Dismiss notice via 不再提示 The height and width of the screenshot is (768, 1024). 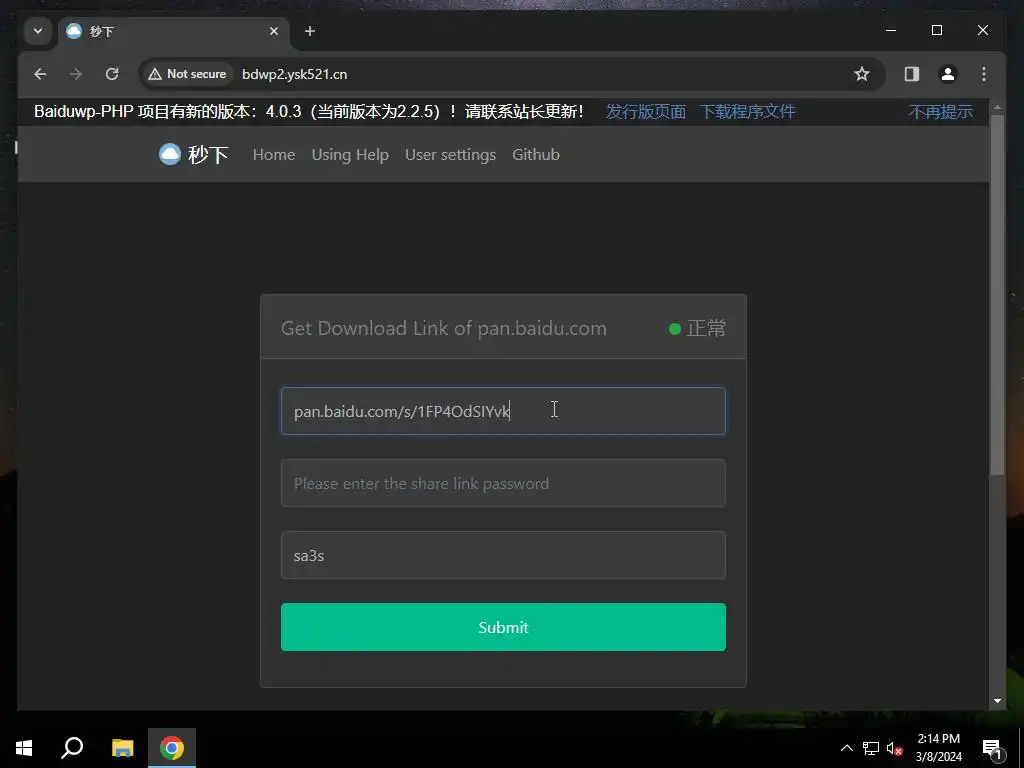[x=940, y=112]
